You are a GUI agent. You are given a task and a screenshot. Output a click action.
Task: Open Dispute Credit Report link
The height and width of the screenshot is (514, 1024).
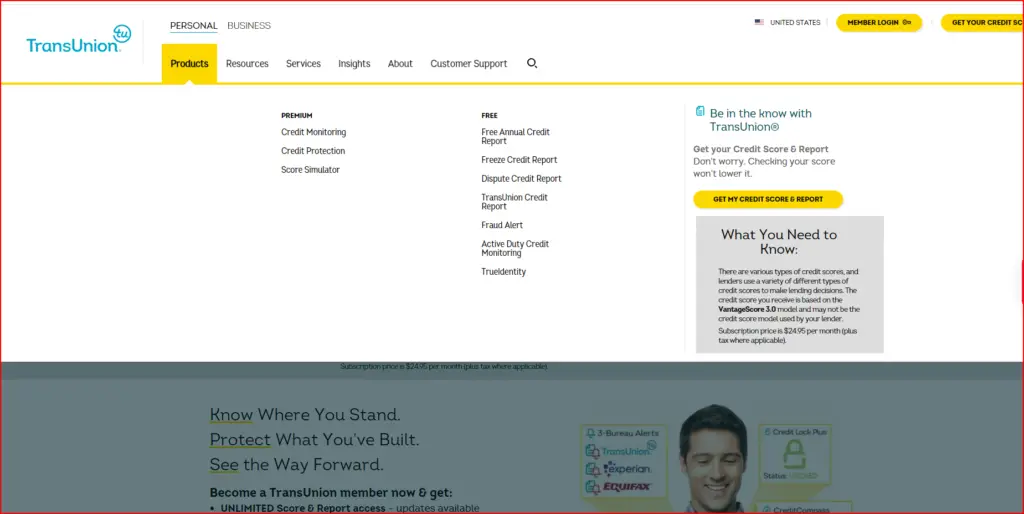point(521,179)
